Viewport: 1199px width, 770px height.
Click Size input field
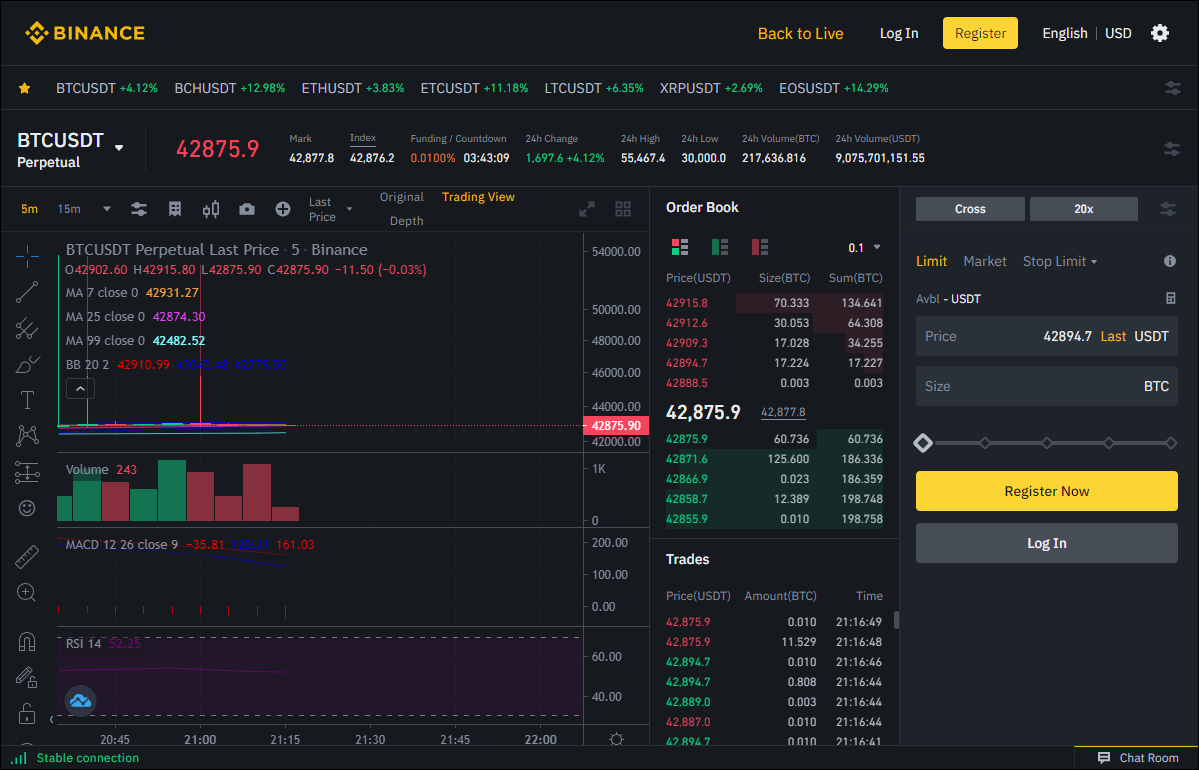pos(1047,386)
